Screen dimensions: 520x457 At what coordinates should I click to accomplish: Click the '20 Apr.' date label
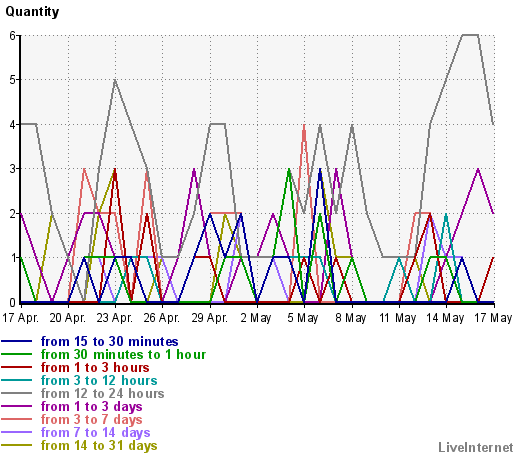tap(68, 318)
